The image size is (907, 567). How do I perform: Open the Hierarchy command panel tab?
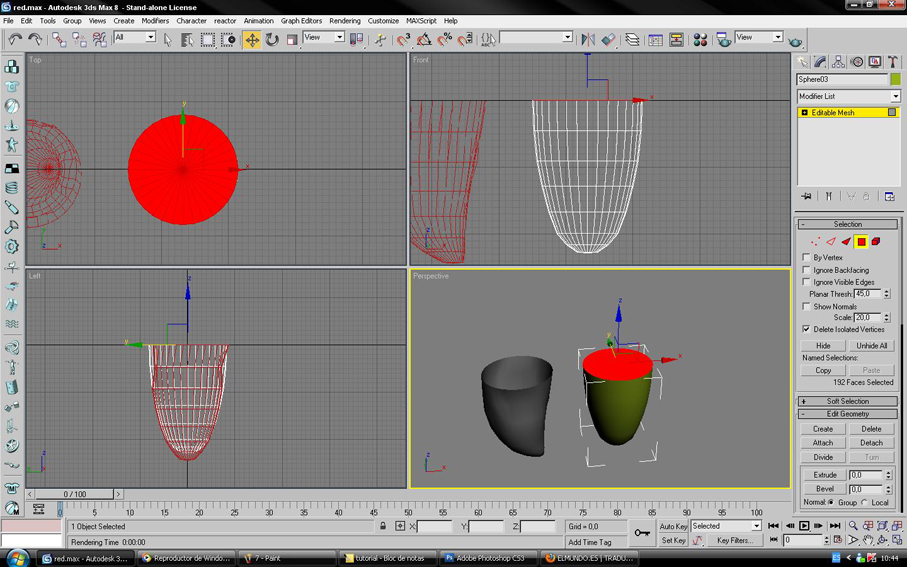838,62
